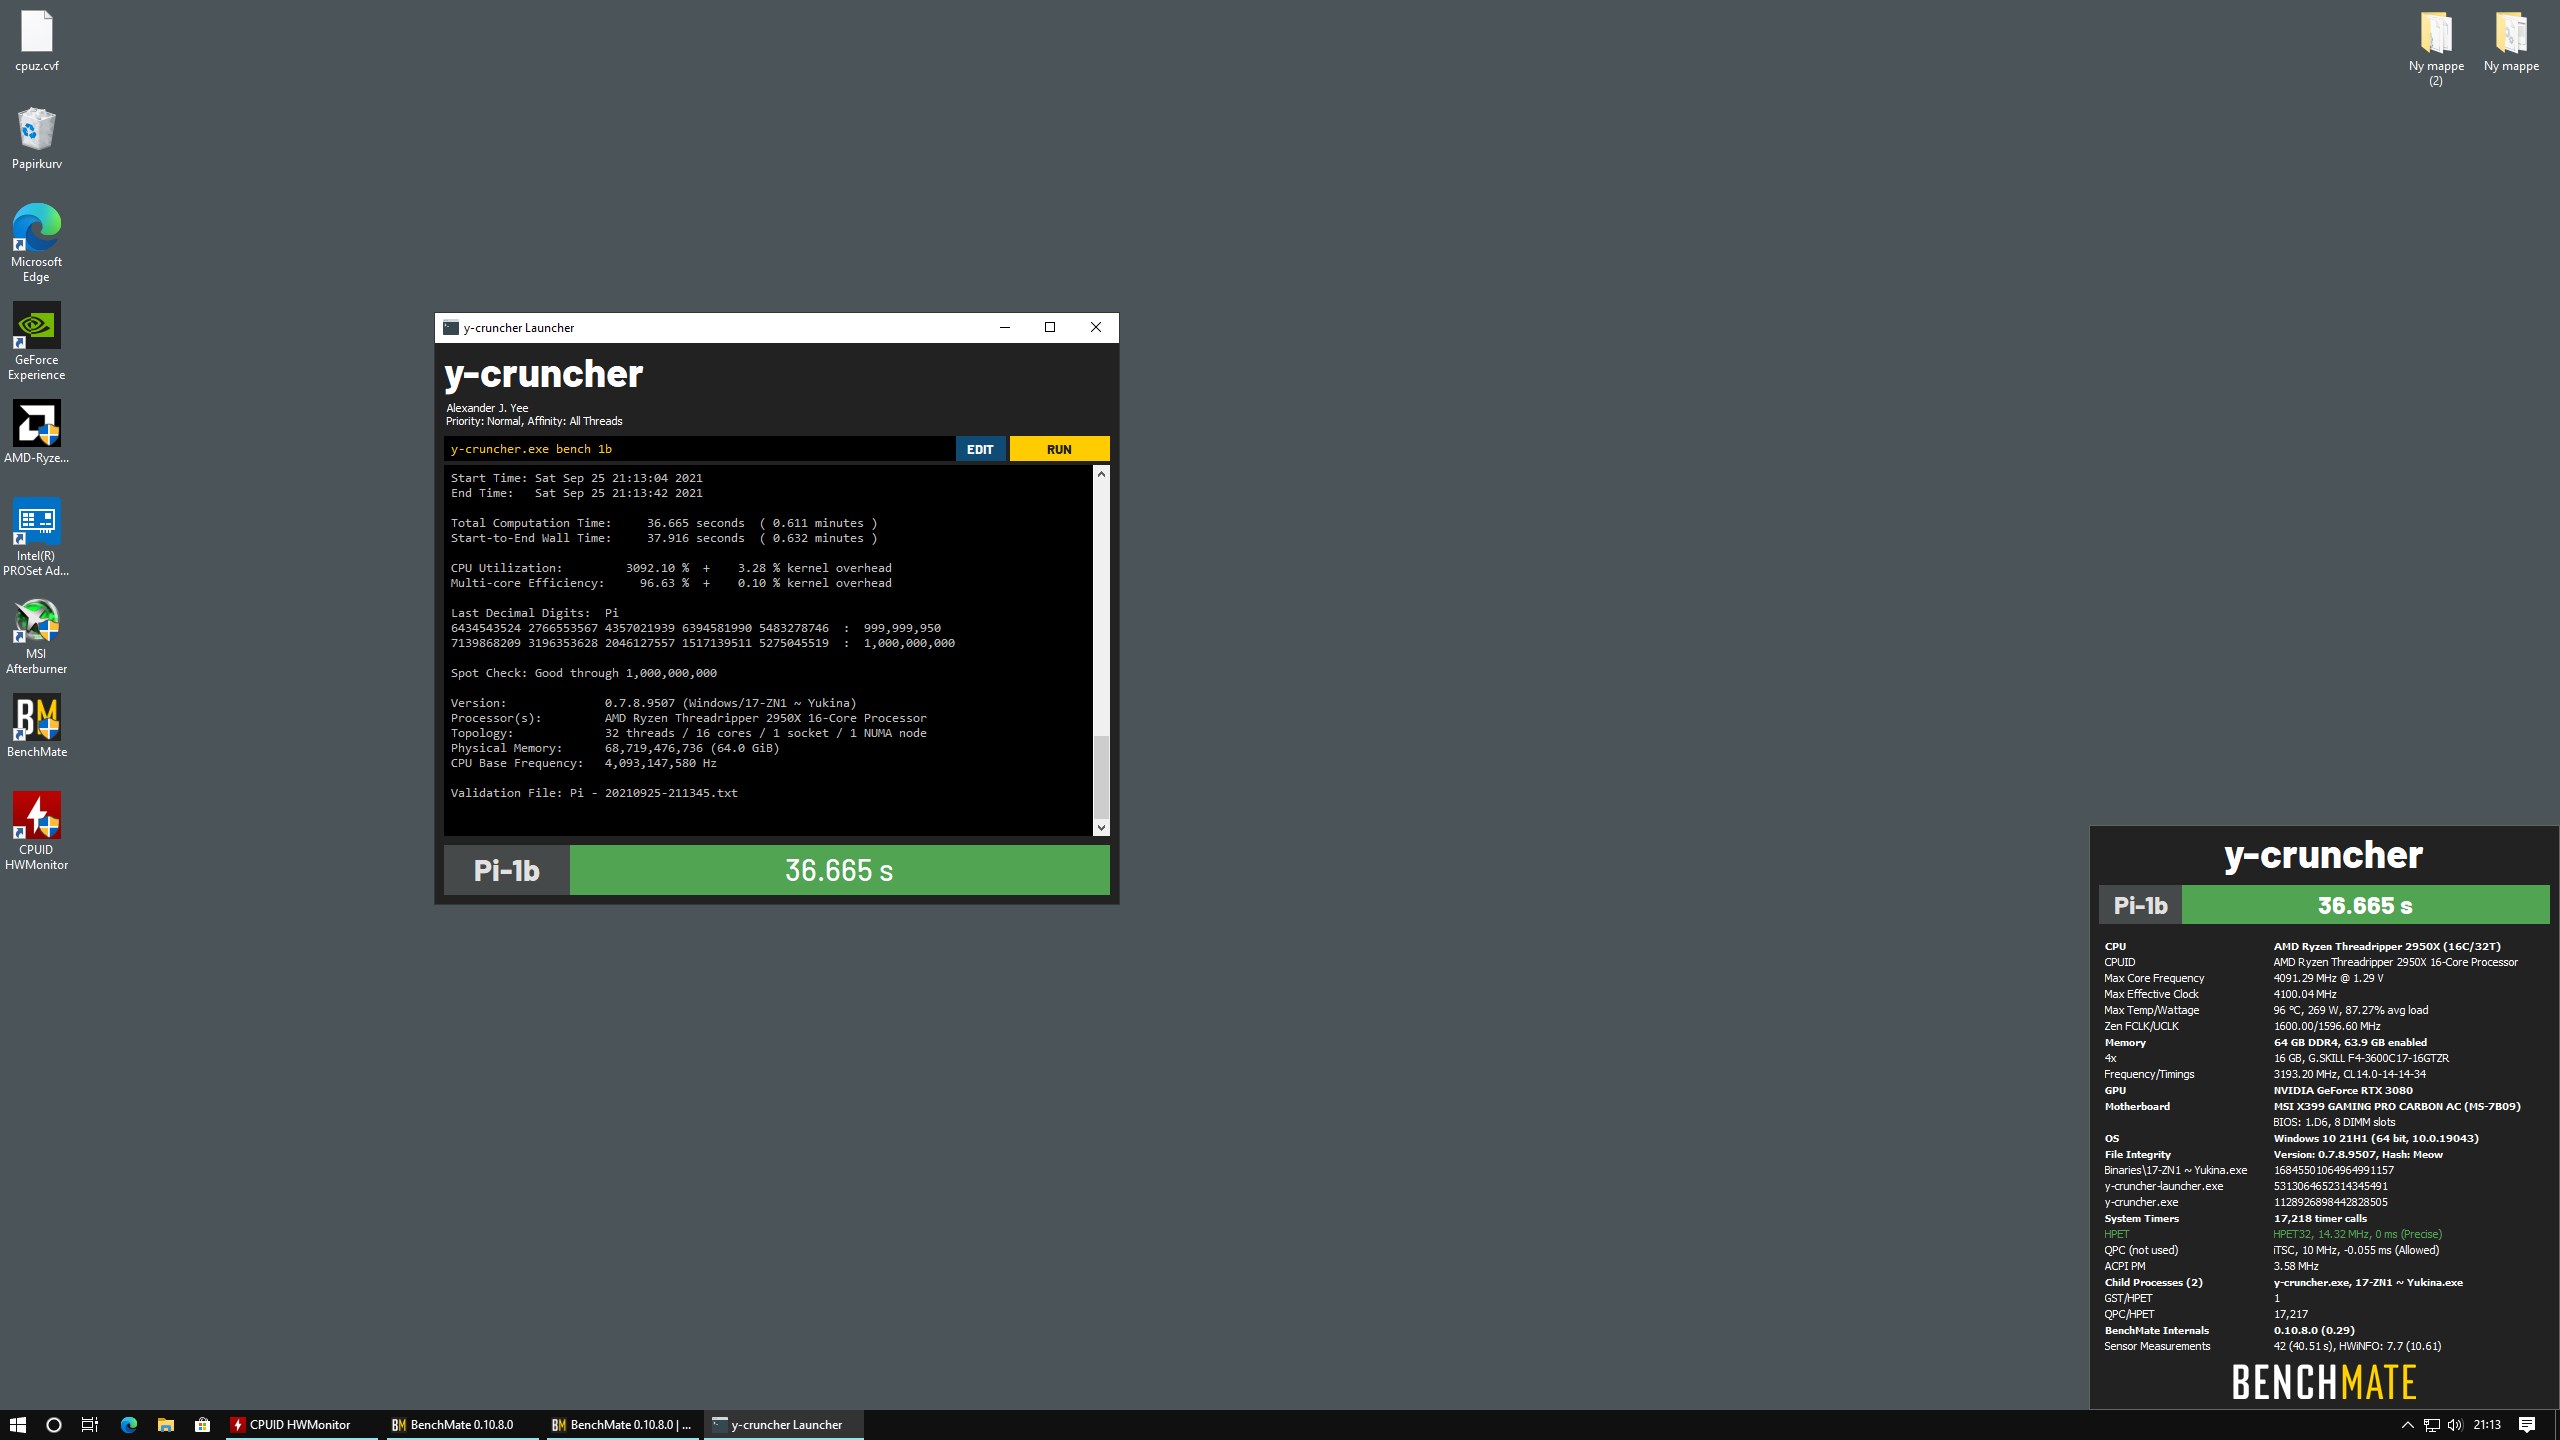Switch to CPUID HWMonitor taskbar window
Image resolution: width=2560 pixels, height=1440 pixels.
click(303, 1425)
